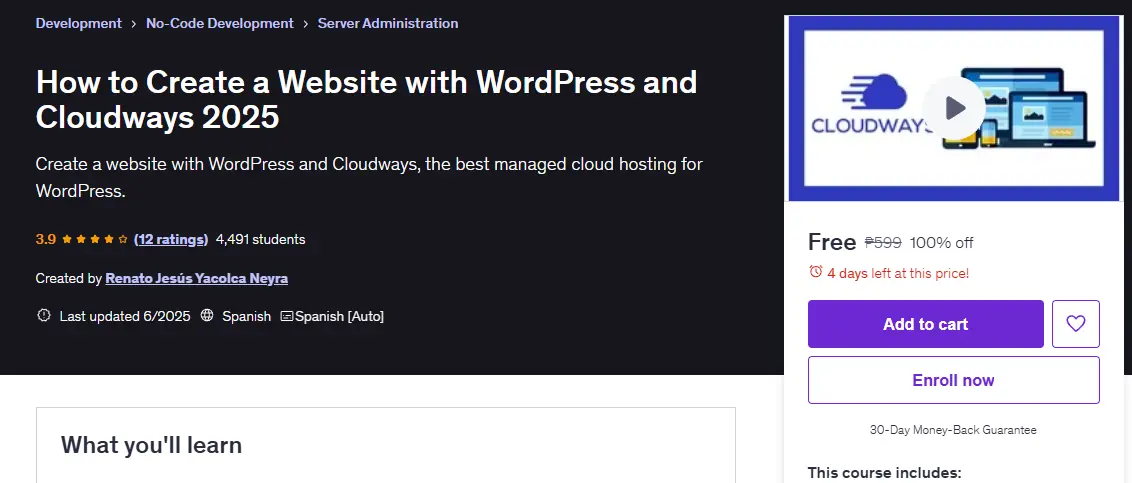Click 30-Day Money-Back Guarantee text
Viewport: 1132px width, 483px height.
coord(953,430)
